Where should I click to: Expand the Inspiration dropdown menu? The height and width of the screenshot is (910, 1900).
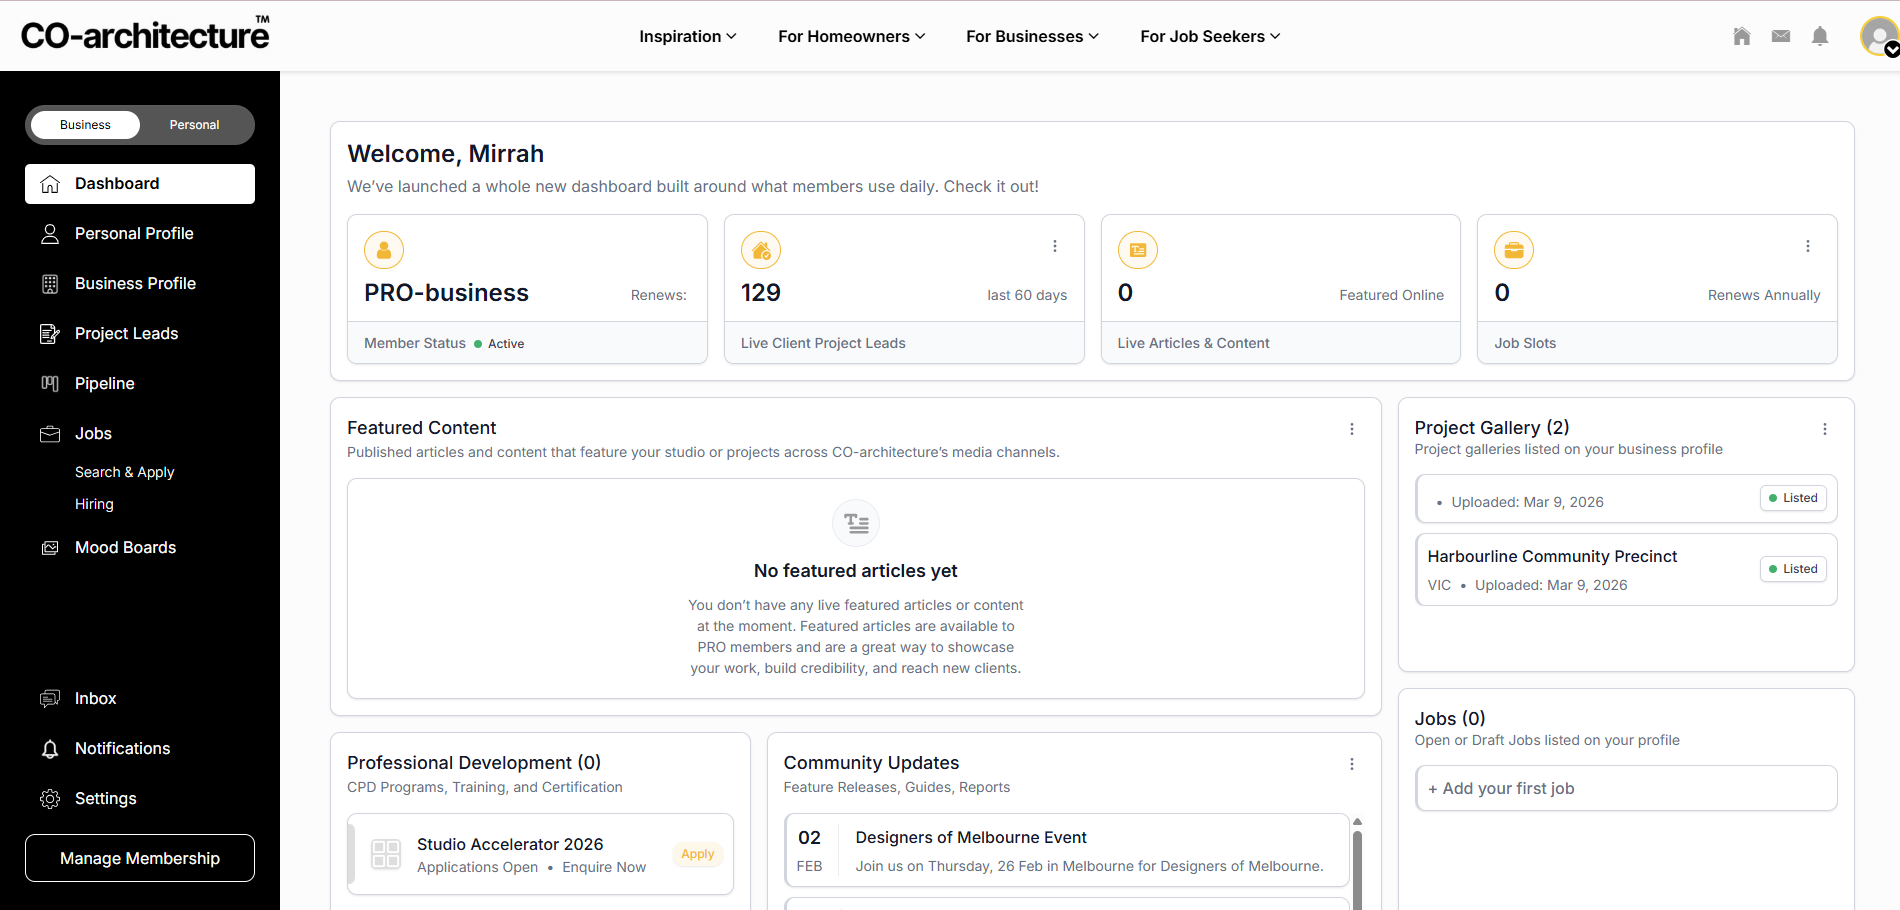click(x=687, y=36)
